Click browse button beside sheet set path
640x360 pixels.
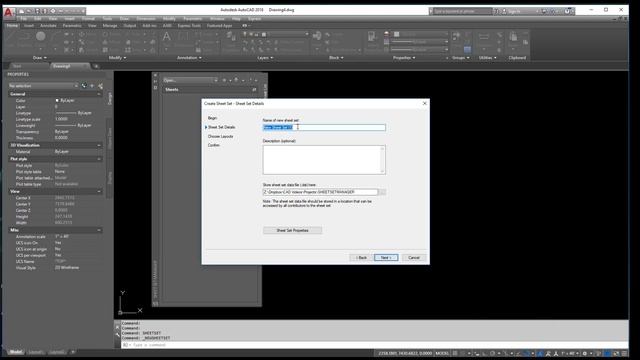point(382,192)
